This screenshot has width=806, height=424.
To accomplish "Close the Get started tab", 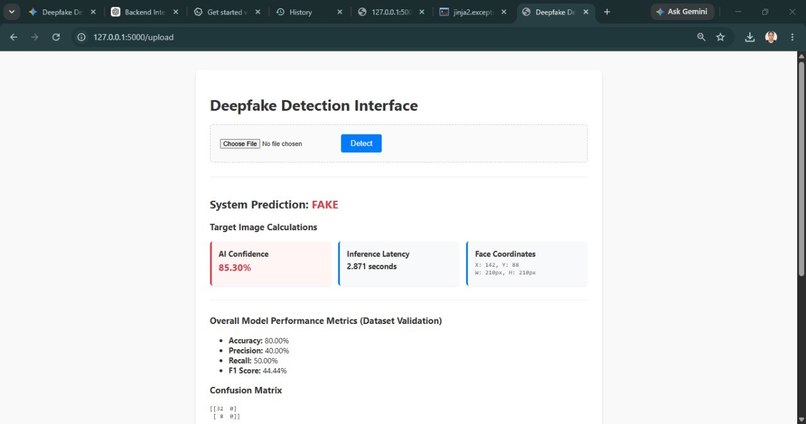I will 258,12.
